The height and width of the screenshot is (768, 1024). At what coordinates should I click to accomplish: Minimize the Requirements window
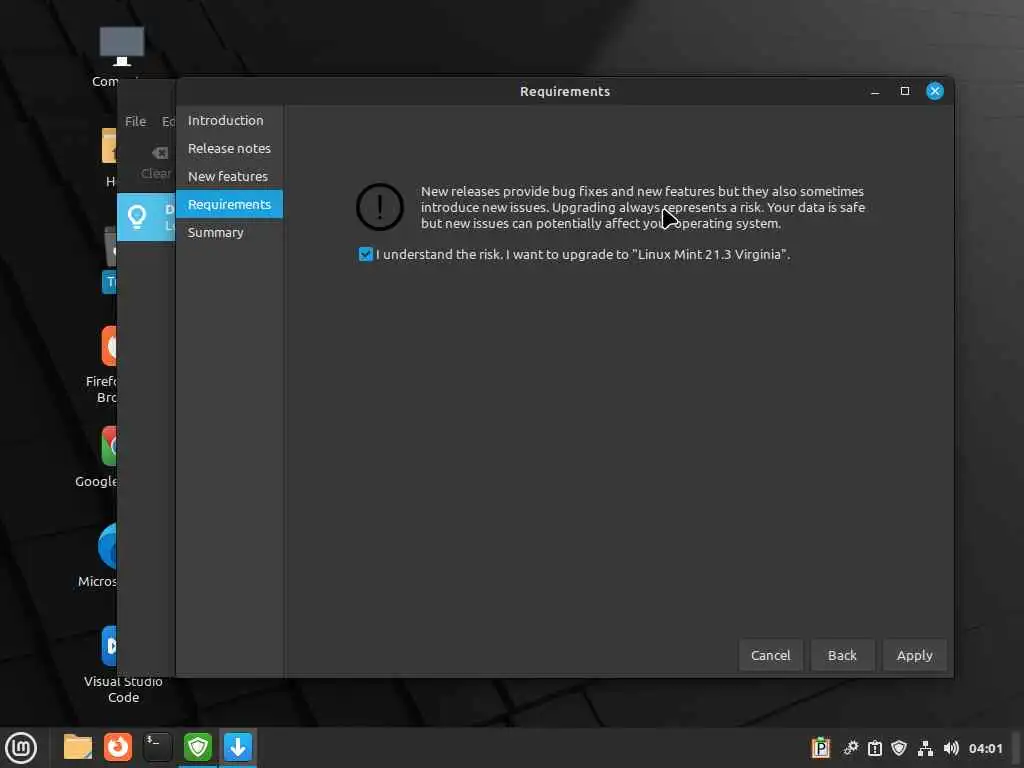(x=875, y=91)
